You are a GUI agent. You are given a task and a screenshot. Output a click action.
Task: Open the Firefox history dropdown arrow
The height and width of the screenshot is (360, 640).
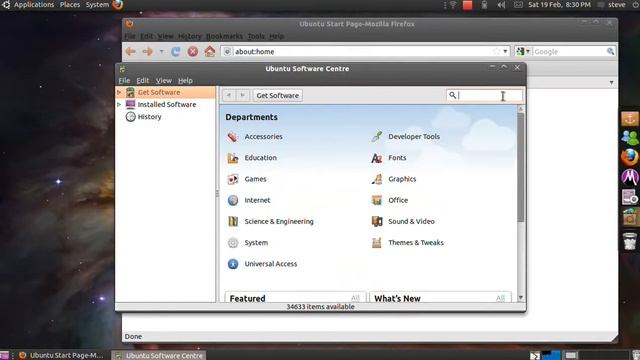pos(162,52)
